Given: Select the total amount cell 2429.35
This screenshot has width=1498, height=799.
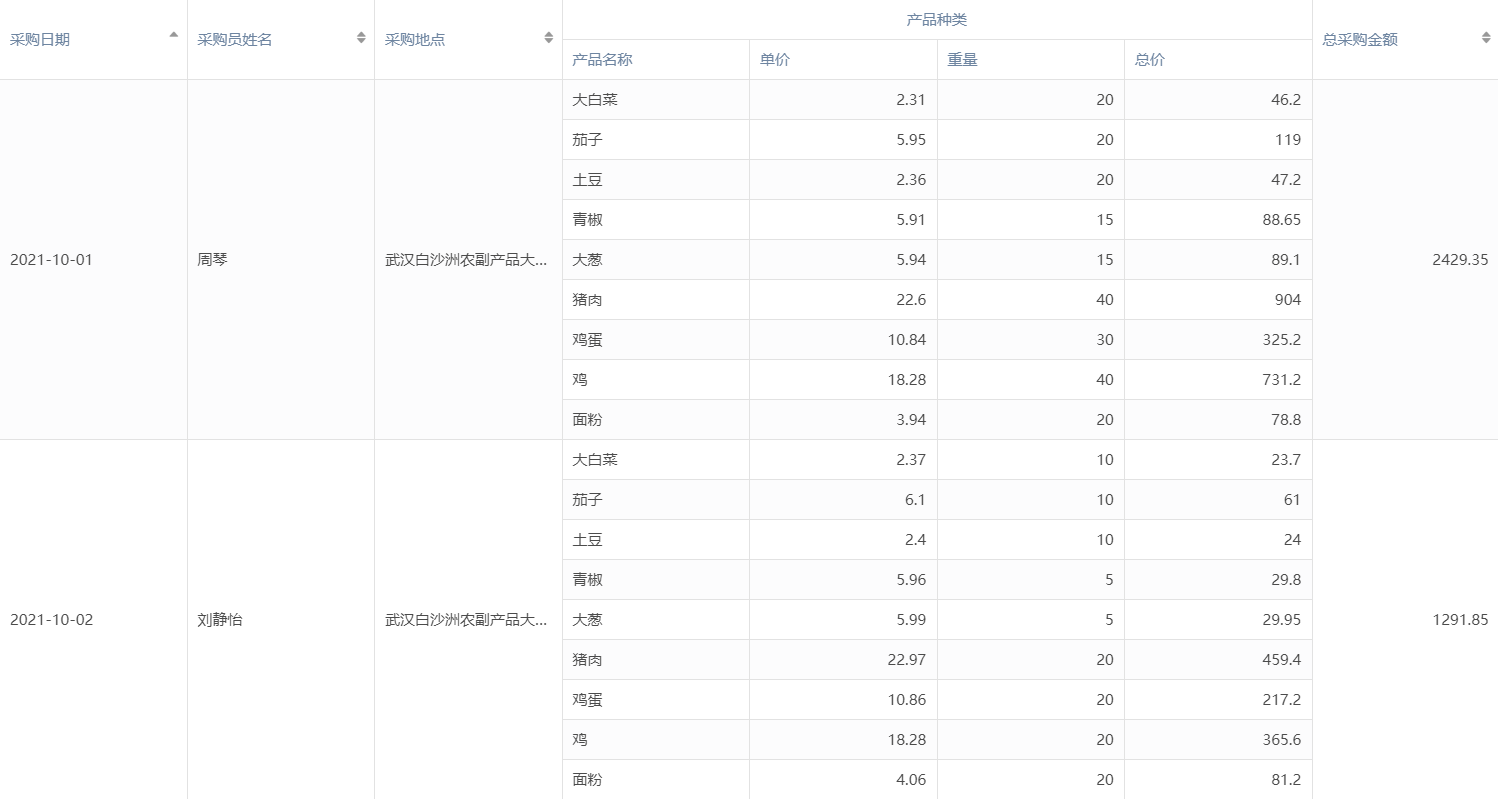Looking at the screenshot, I should [1459, 260].
